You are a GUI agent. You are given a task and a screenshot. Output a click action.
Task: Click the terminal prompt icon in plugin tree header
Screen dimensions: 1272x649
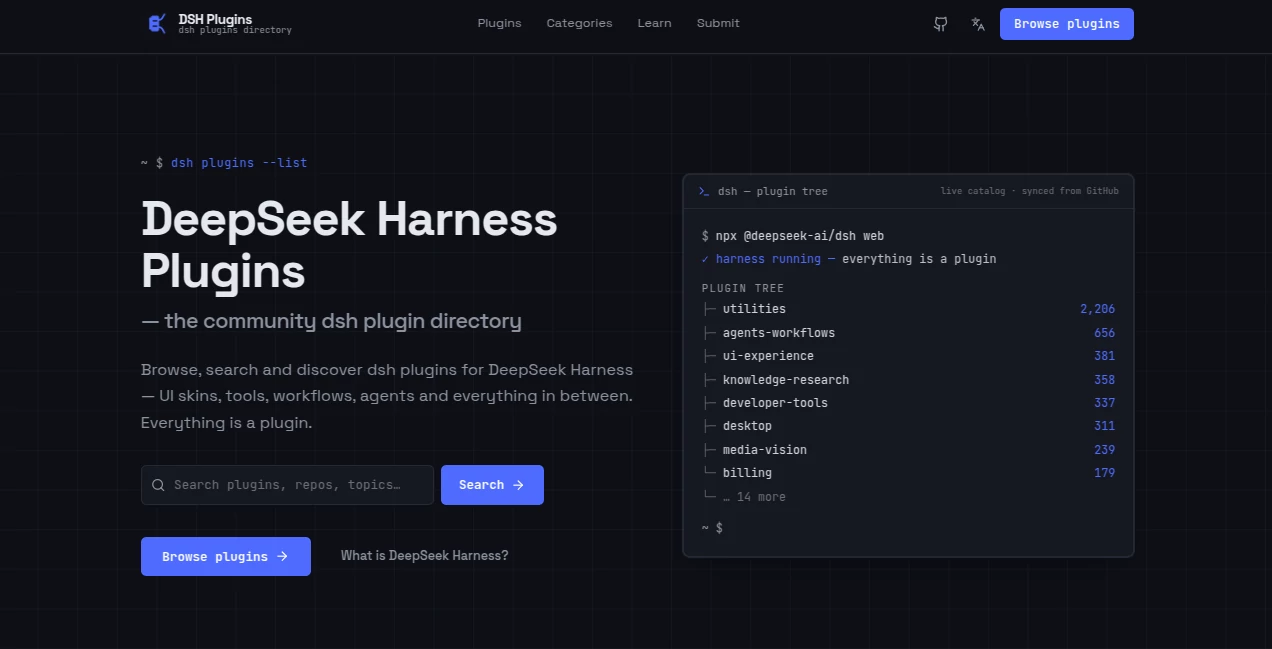704,191
